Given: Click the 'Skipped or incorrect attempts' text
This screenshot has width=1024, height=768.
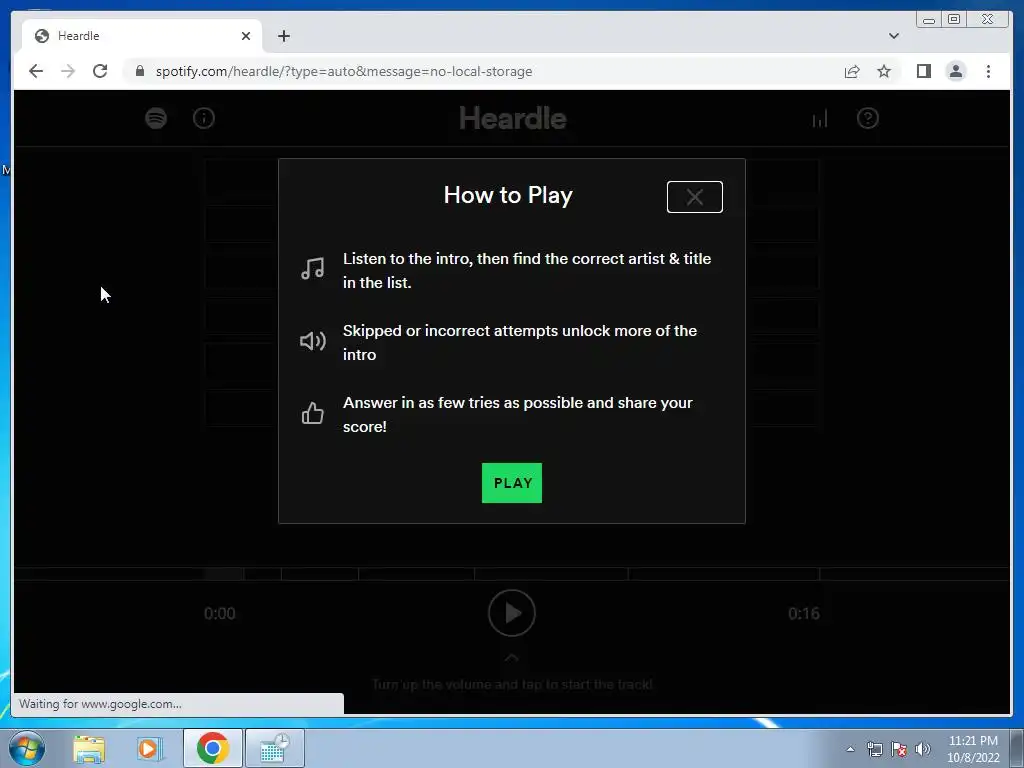Looking at the screenshot, I should (520, 342).
